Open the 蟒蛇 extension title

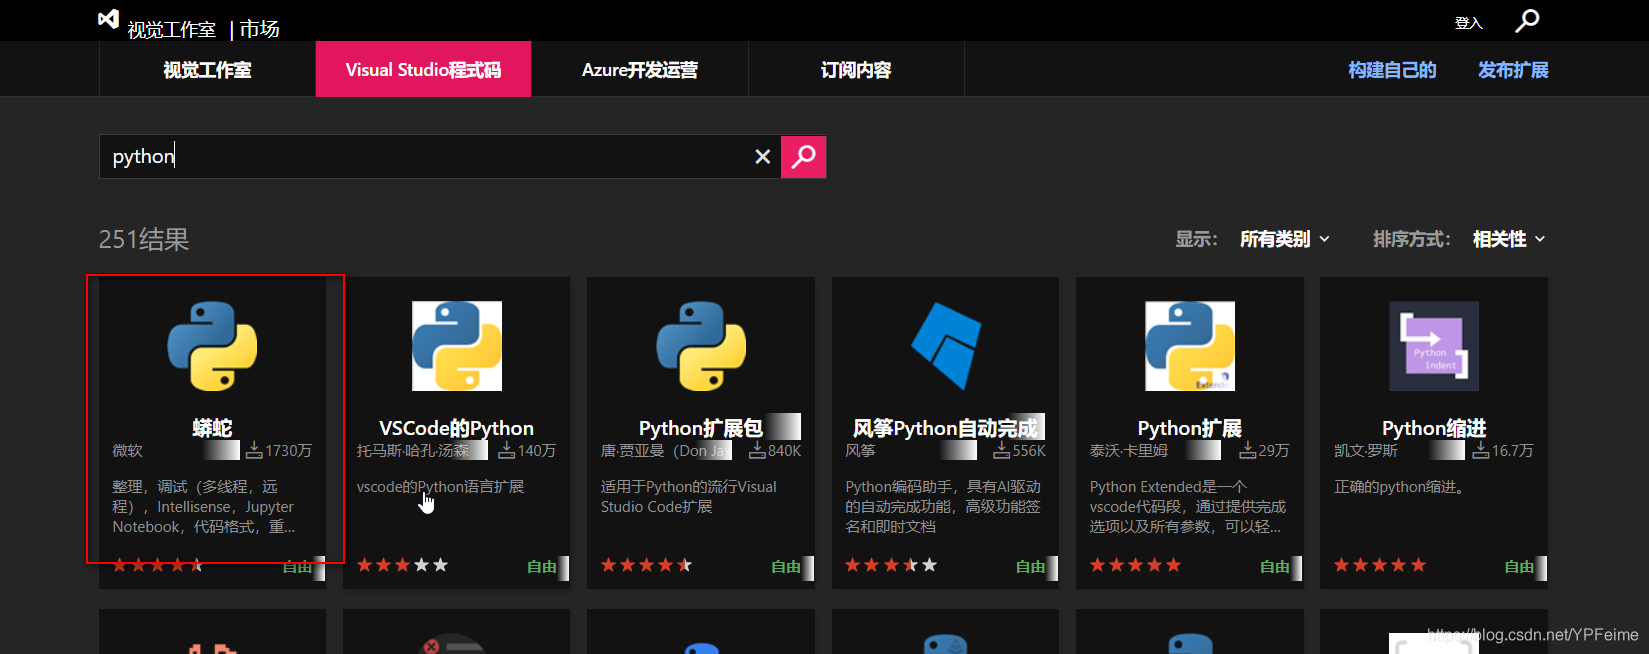click(212, 428)
